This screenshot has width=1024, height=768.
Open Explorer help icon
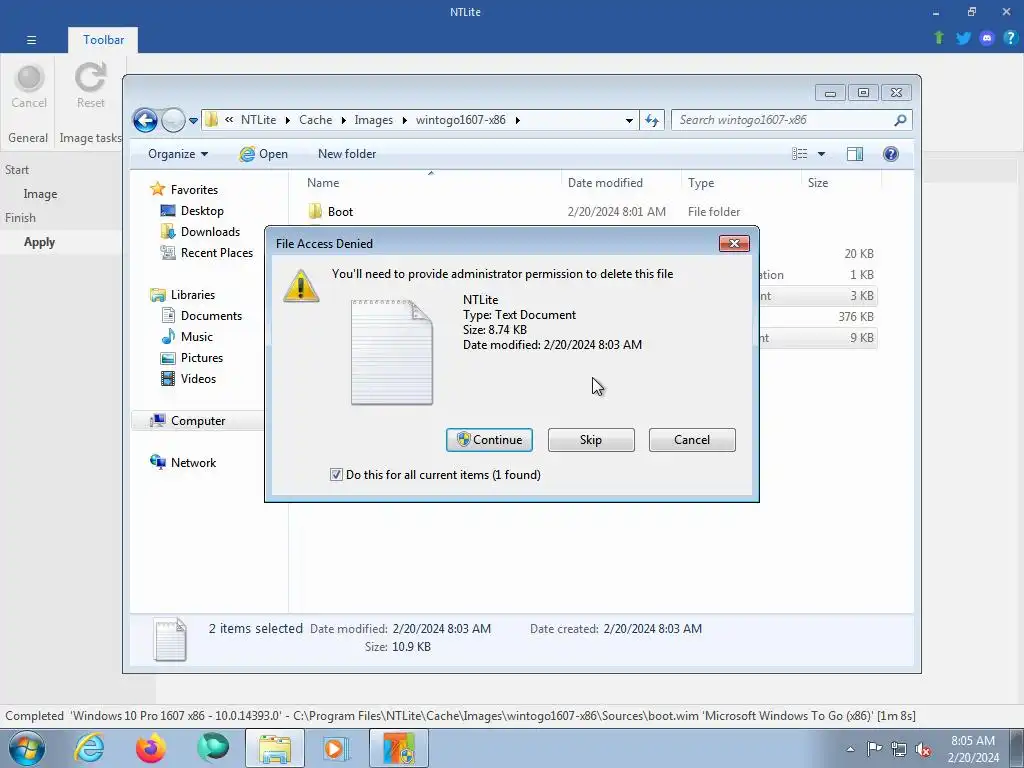891,154
